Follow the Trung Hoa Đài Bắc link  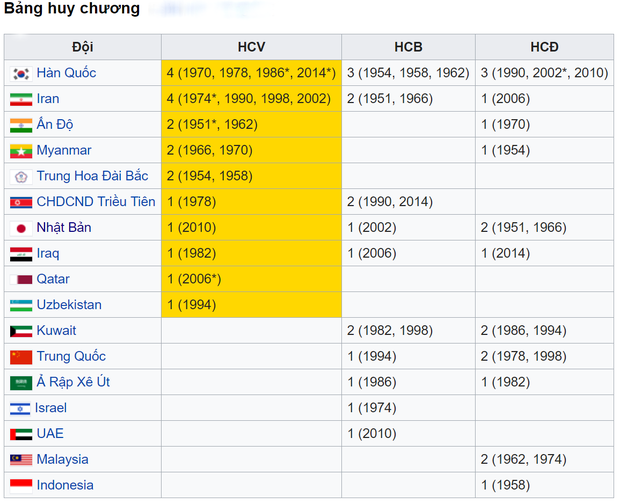click(92, 176)
